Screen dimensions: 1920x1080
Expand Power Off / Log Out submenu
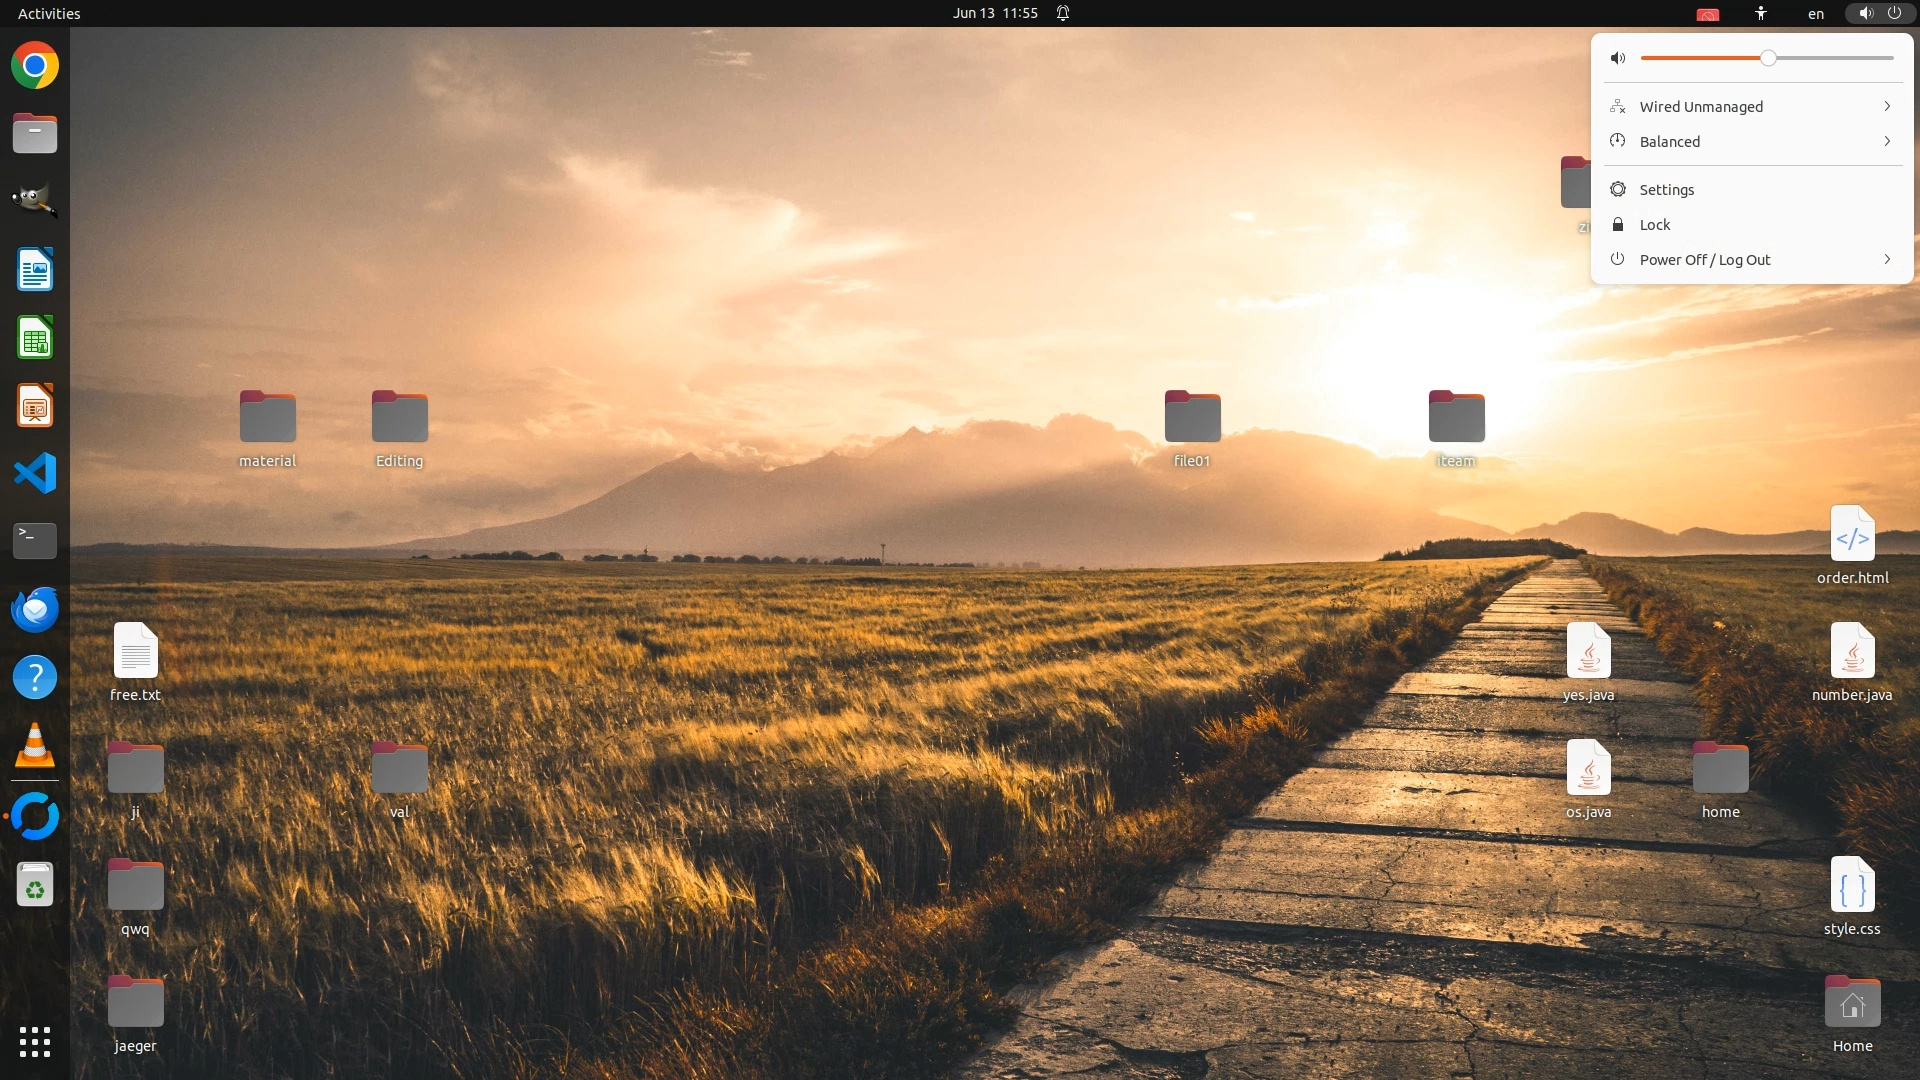tap(1752, 260)
